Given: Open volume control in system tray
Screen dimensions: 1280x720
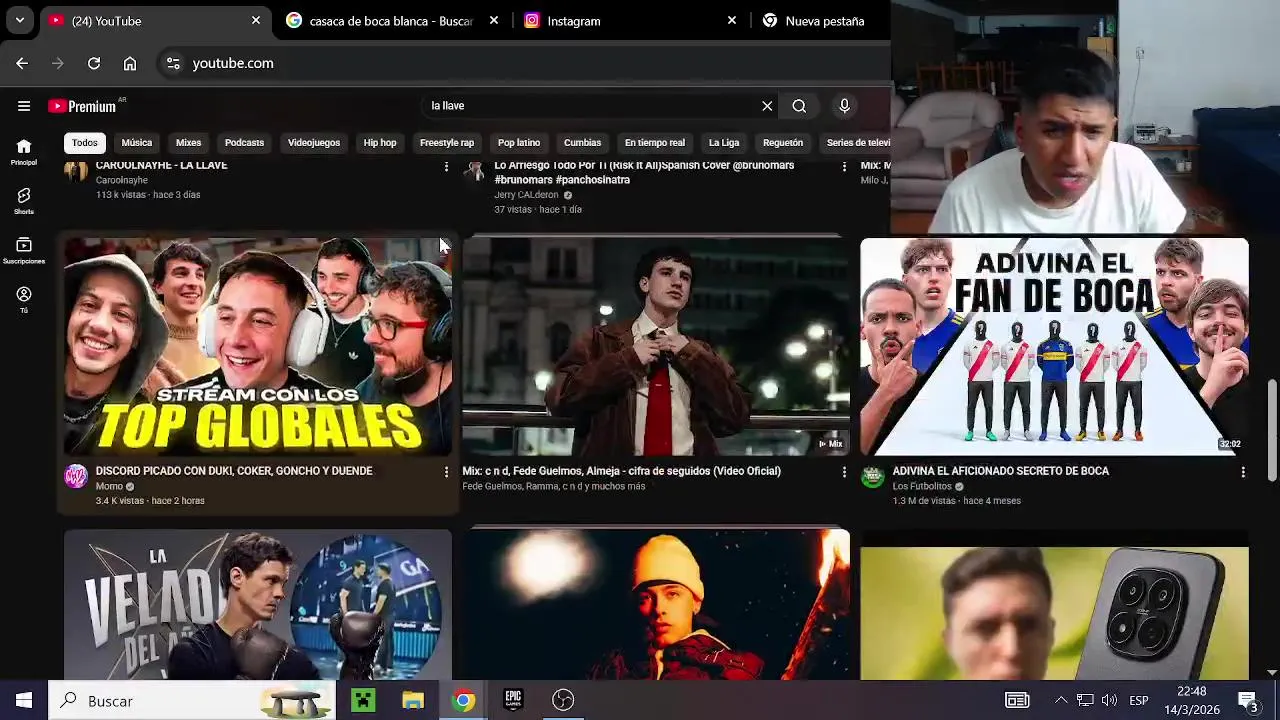Looking at the screenshot, I should (1109, 700).
